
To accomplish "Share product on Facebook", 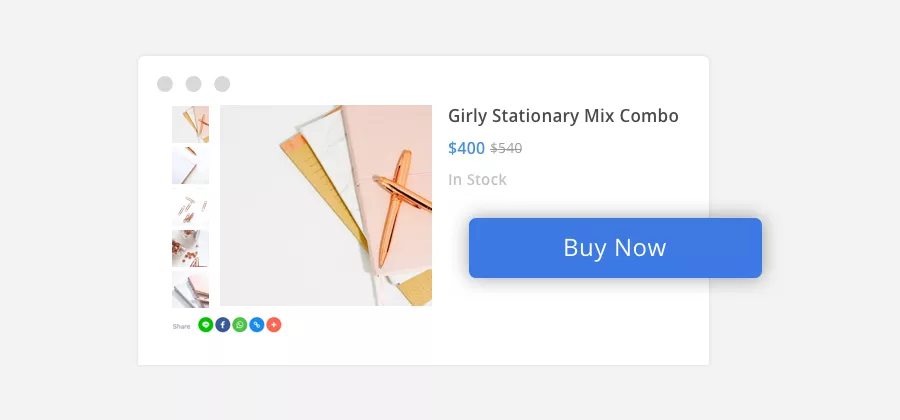I will 223,325.
